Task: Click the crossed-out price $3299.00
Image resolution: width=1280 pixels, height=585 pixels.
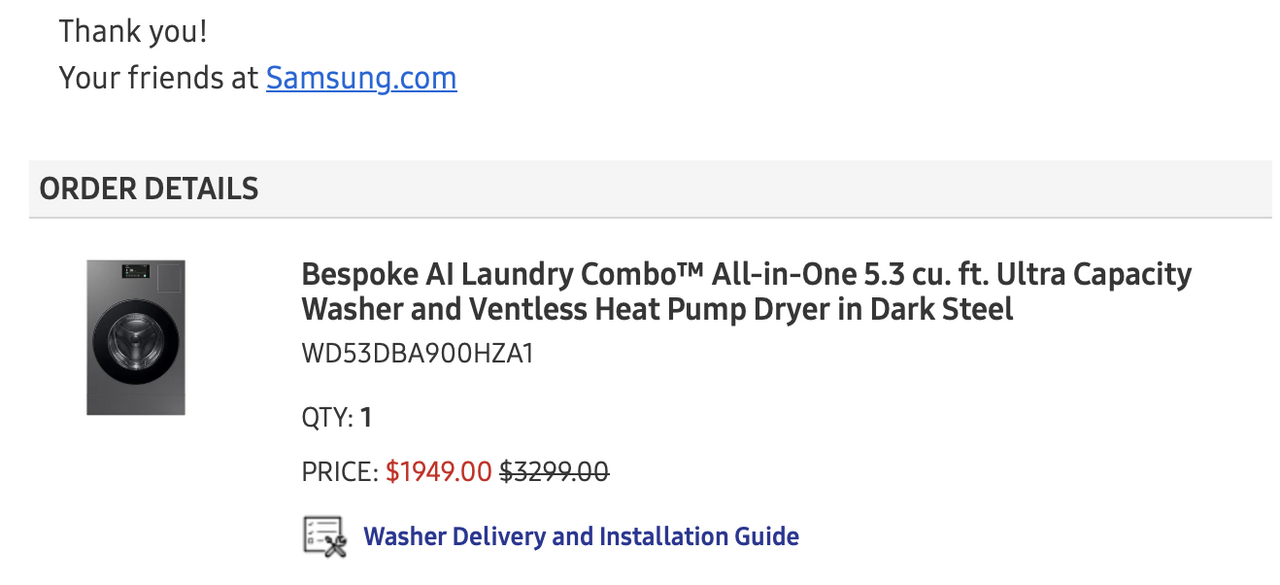Action: click(x=553, y=471)
